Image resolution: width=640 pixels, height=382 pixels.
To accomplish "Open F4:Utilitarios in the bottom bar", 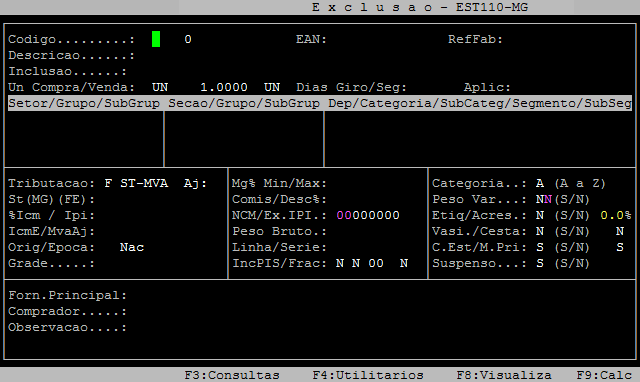I will tap(368, 375).
